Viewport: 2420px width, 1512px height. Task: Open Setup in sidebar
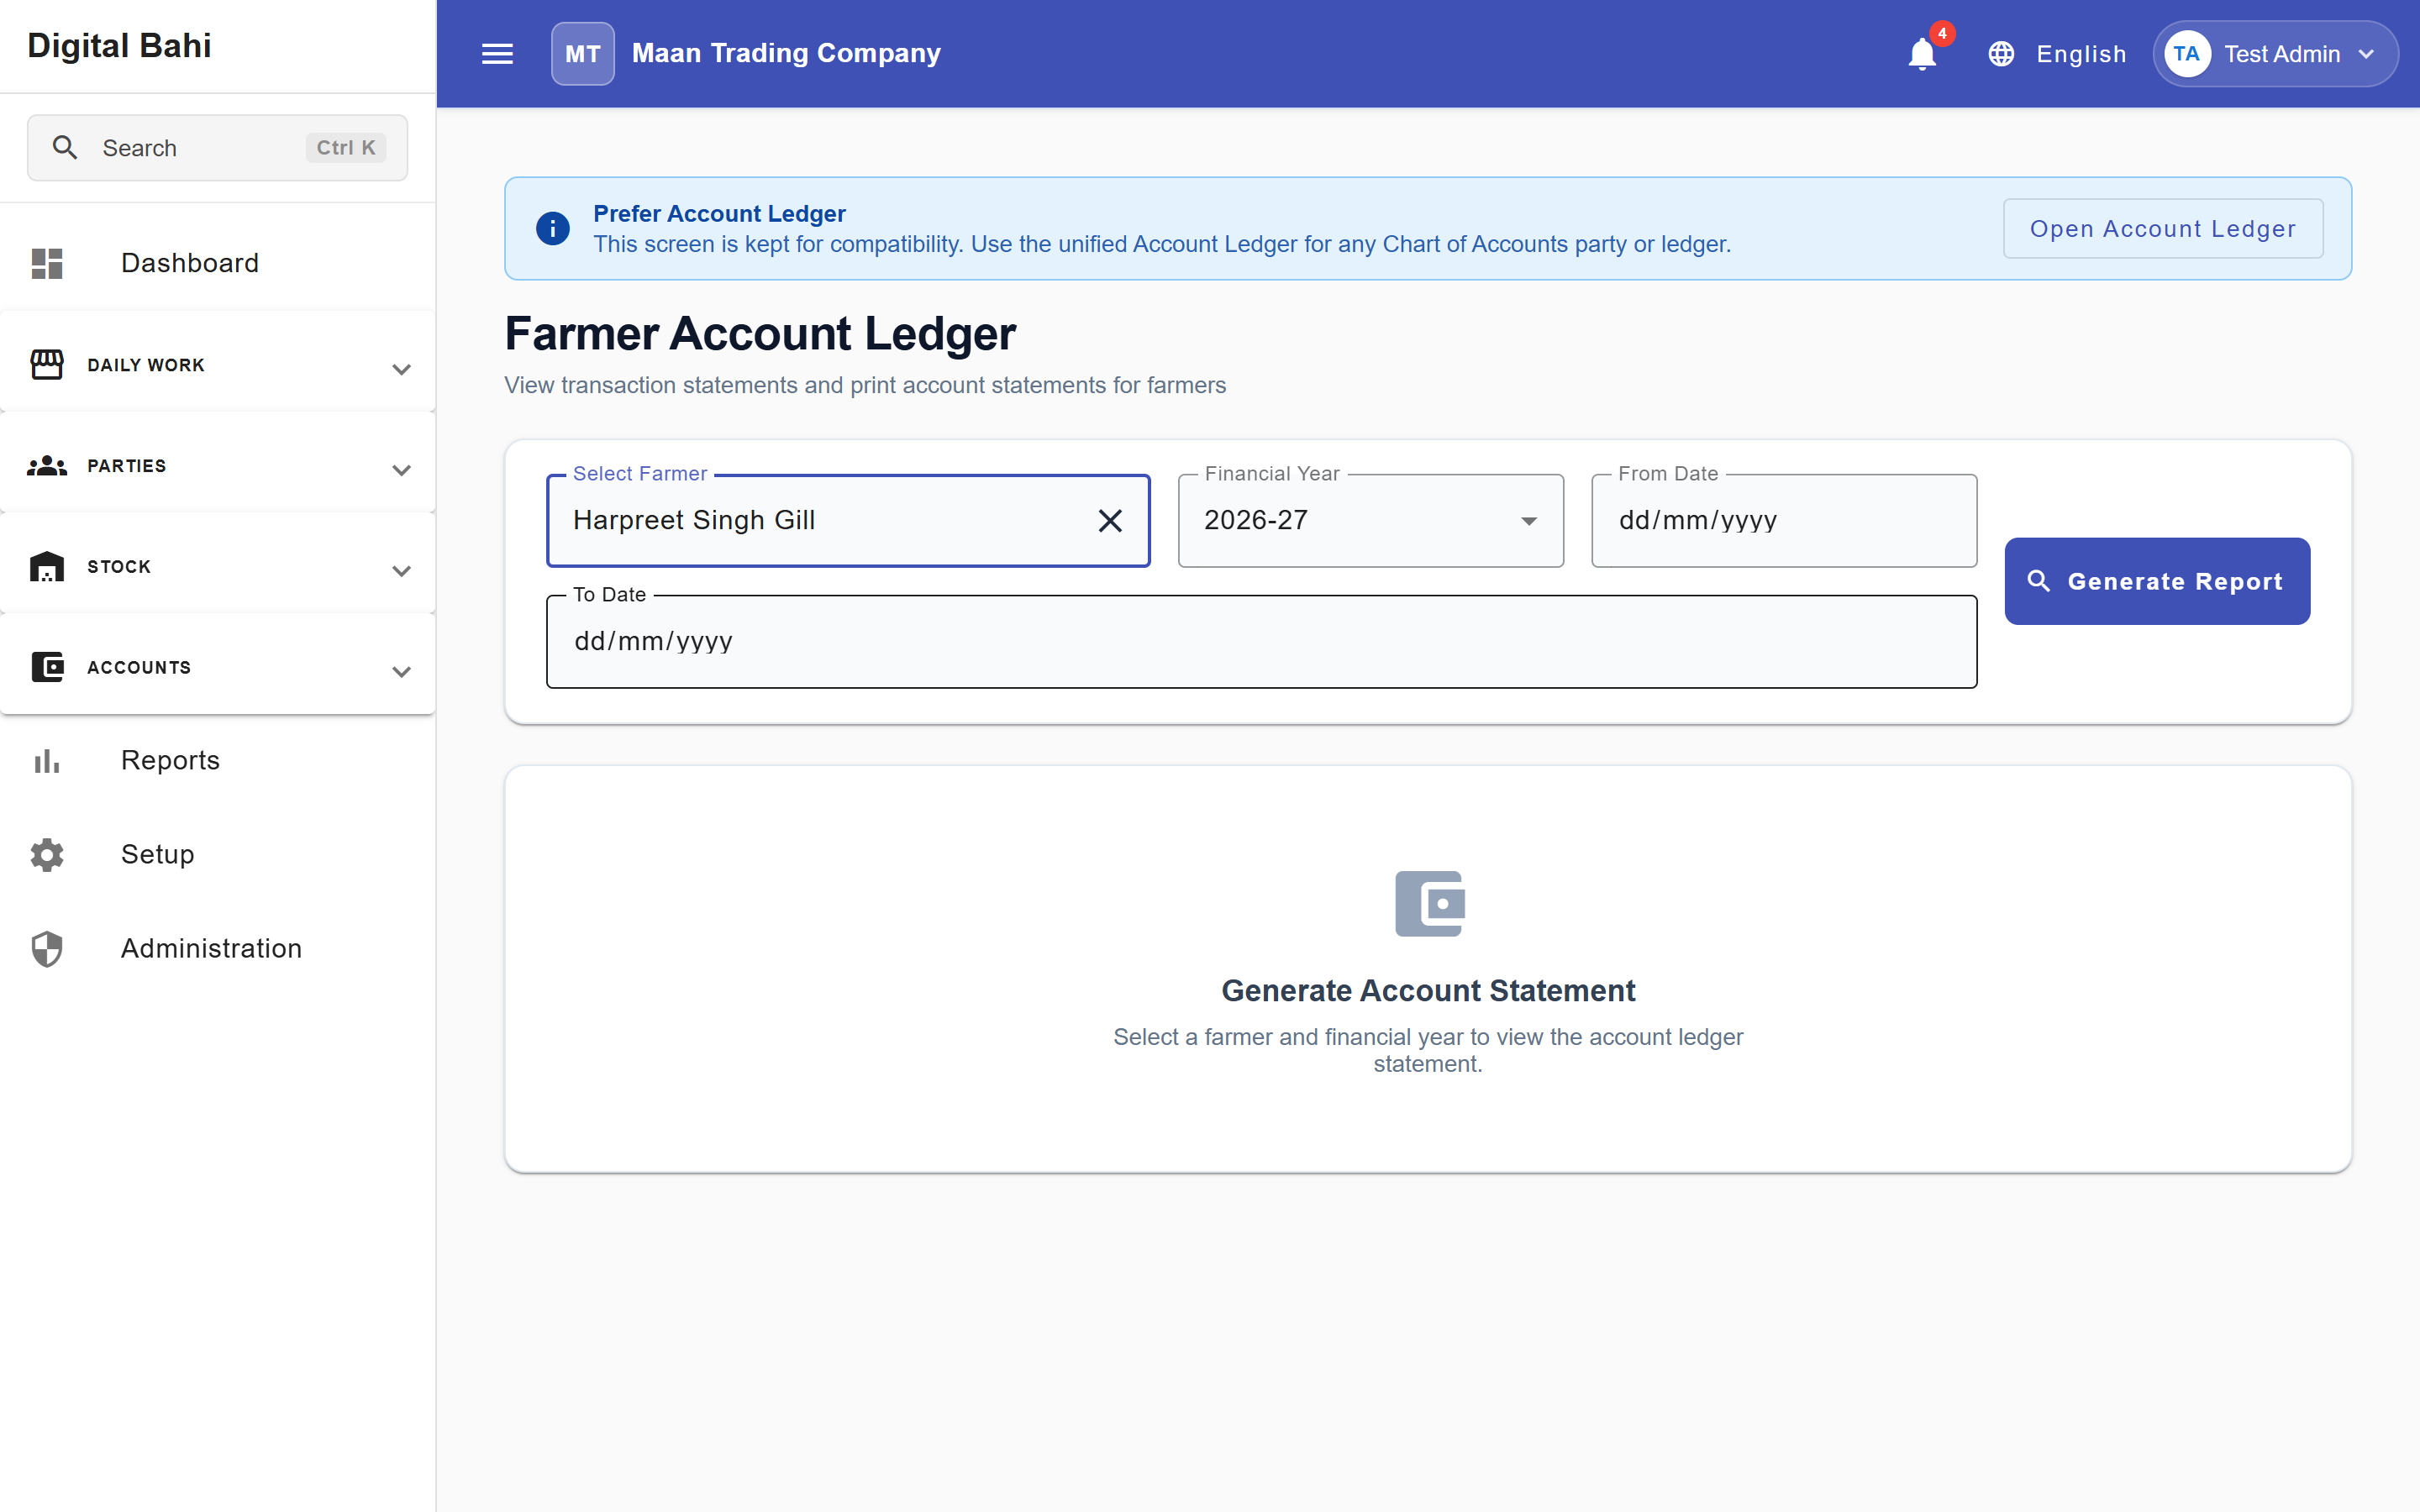[x=218, y=855]
